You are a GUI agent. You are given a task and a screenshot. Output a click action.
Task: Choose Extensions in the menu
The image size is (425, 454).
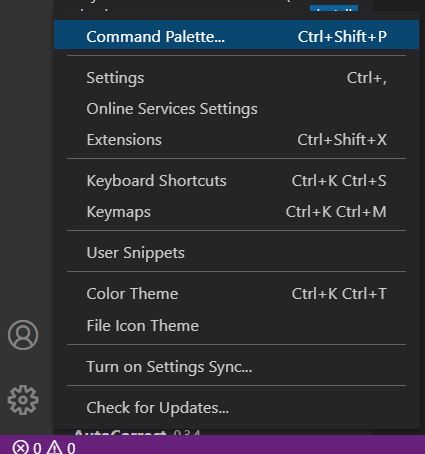tap(236, 140)
